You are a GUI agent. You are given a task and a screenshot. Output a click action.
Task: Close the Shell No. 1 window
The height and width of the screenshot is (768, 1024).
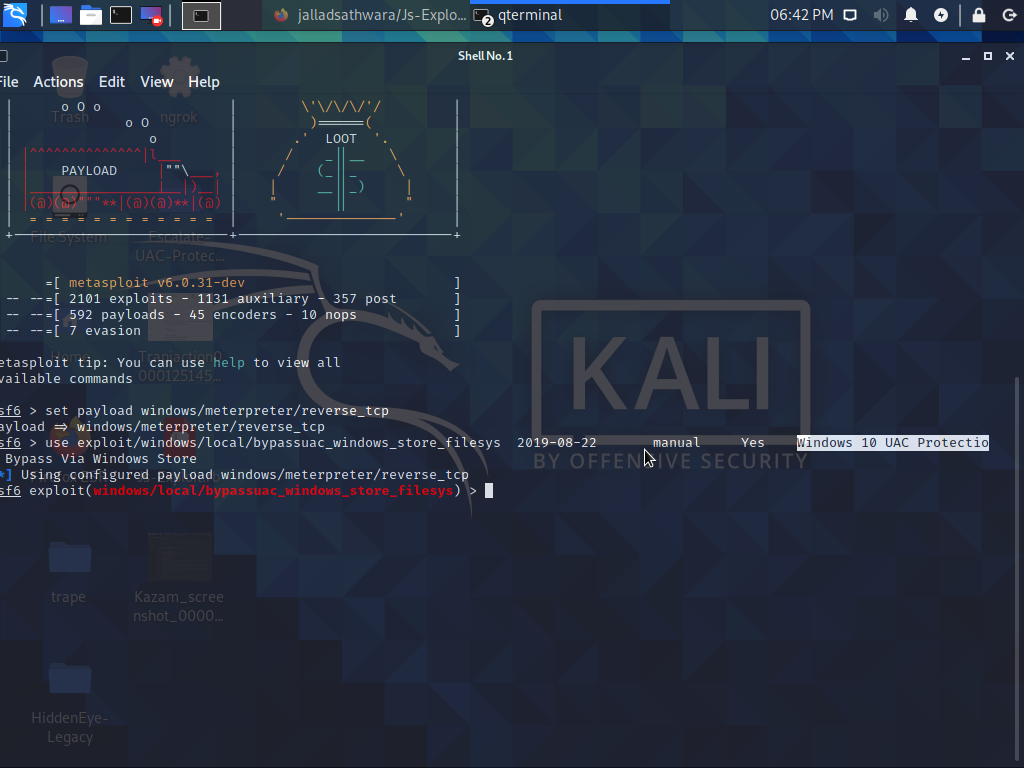(1010, 56)
